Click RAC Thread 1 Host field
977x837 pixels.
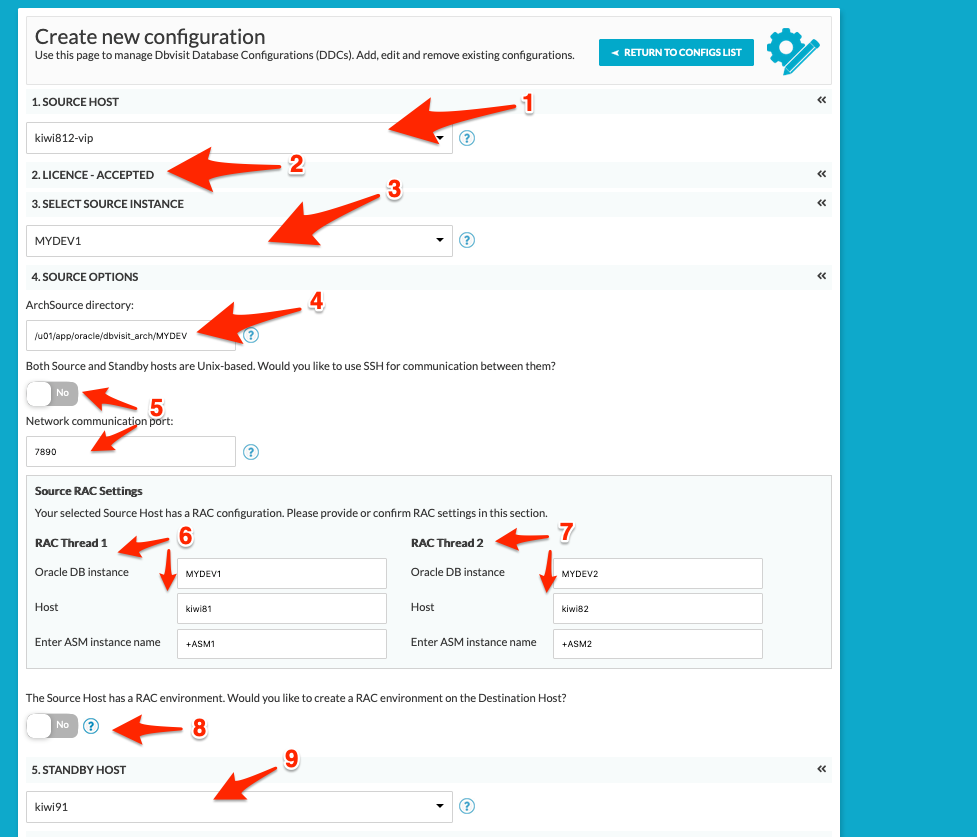pyautogui.click(x=282, y=608)
